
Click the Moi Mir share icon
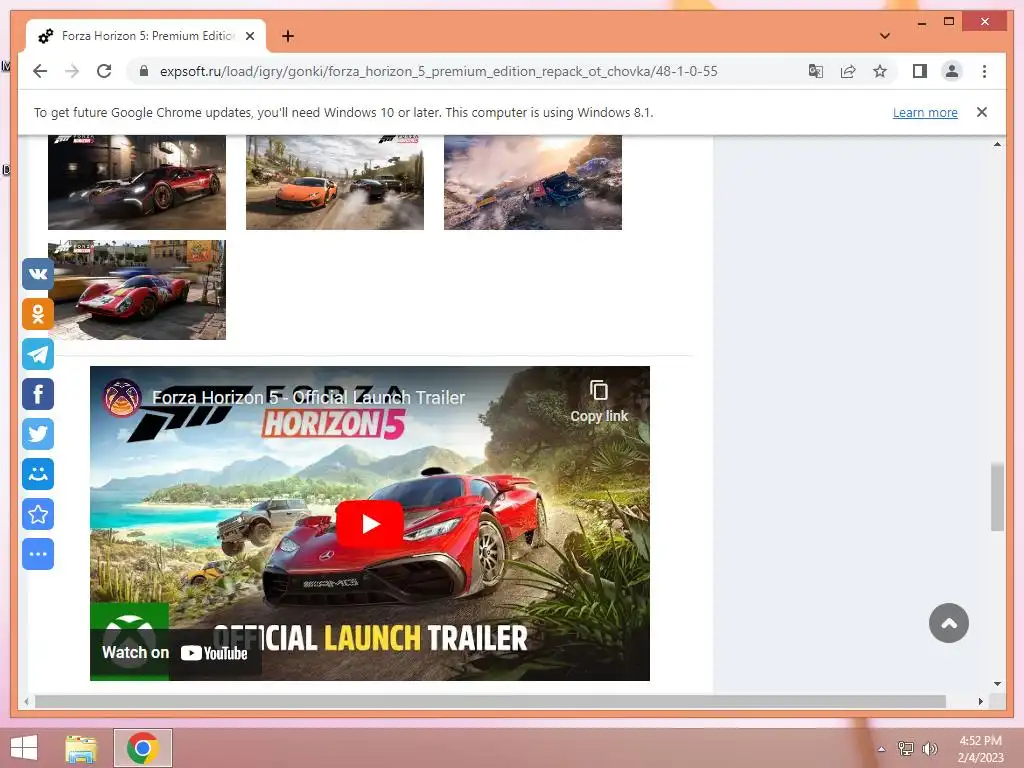38,474
